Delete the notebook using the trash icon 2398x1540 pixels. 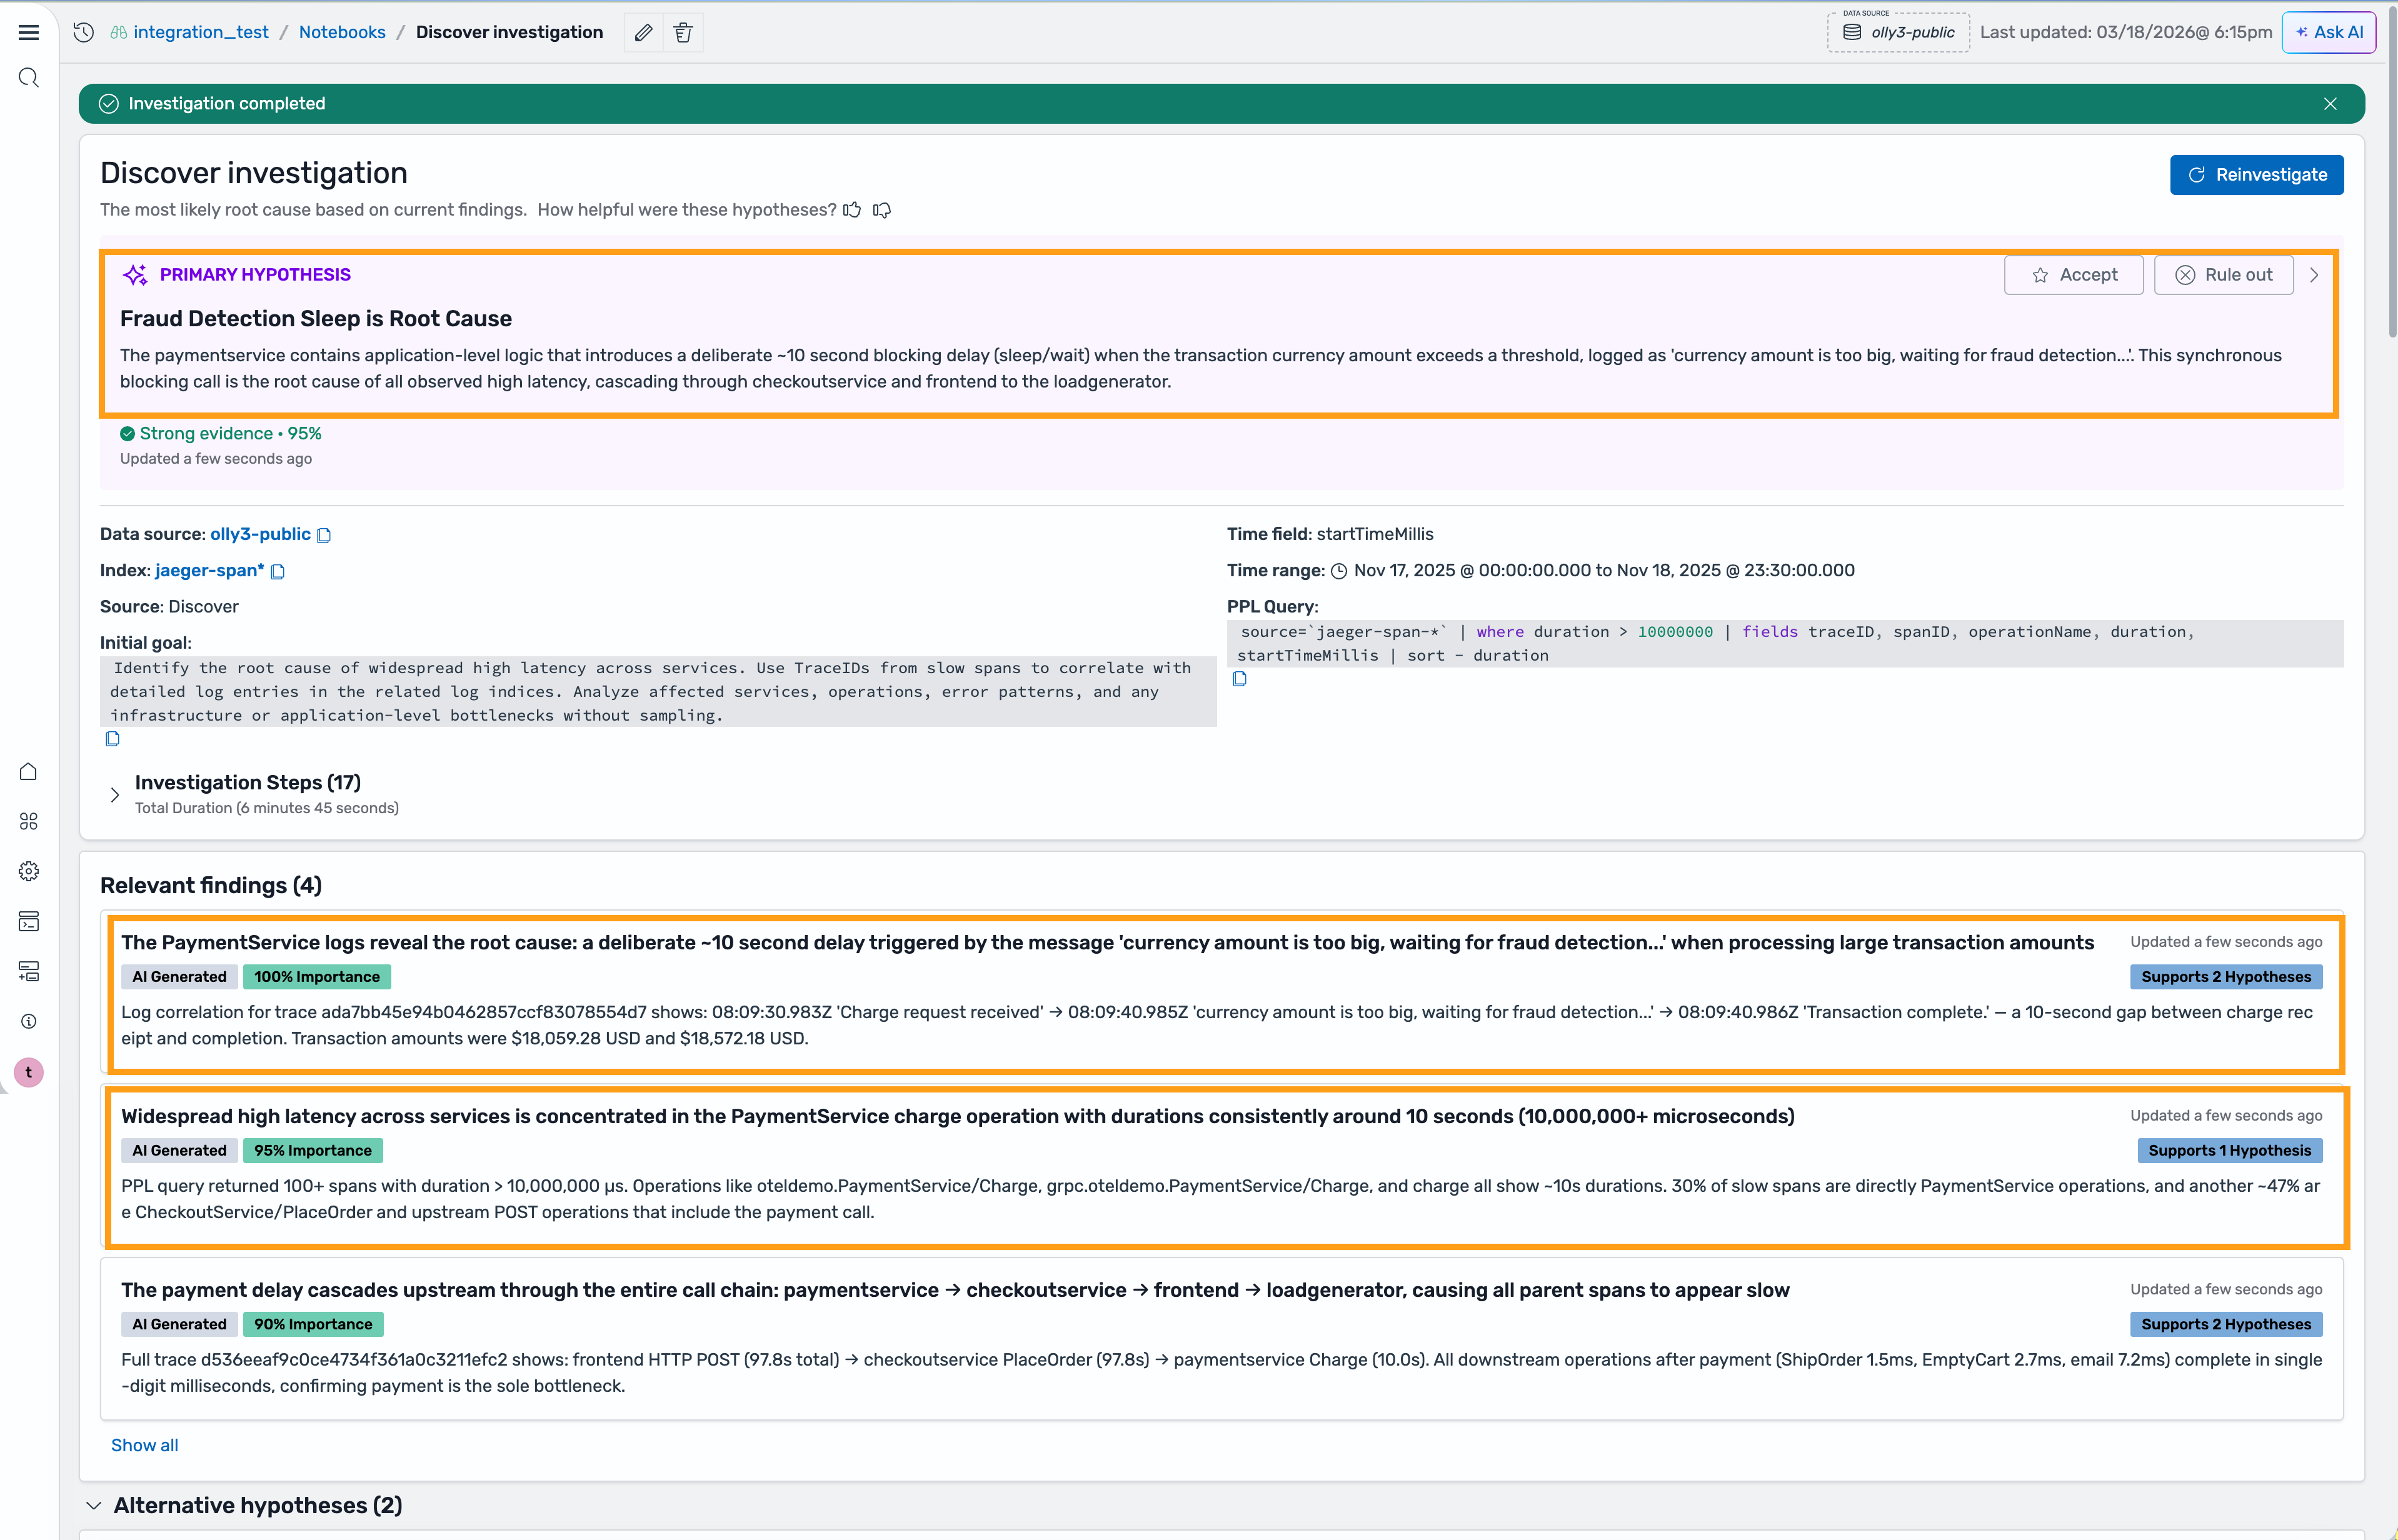click(683, 32)
